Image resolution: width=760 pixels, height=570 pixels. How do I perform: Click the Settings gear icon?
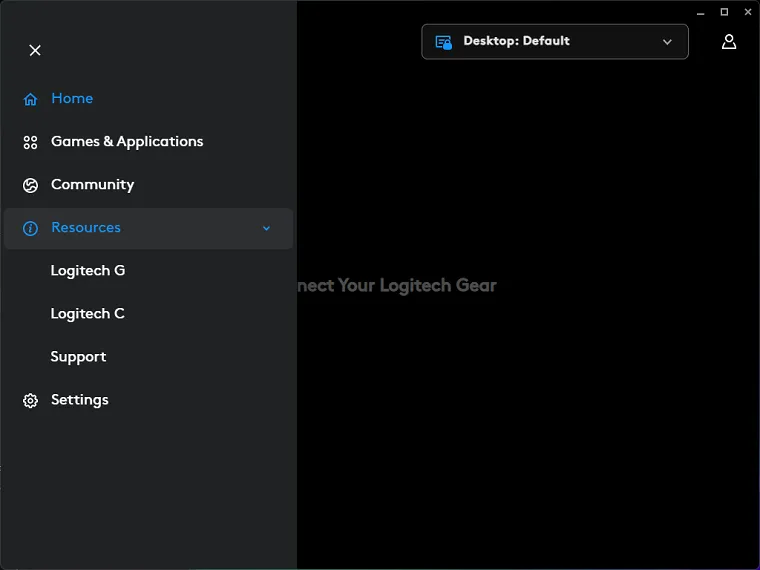[x=30, y=400]
